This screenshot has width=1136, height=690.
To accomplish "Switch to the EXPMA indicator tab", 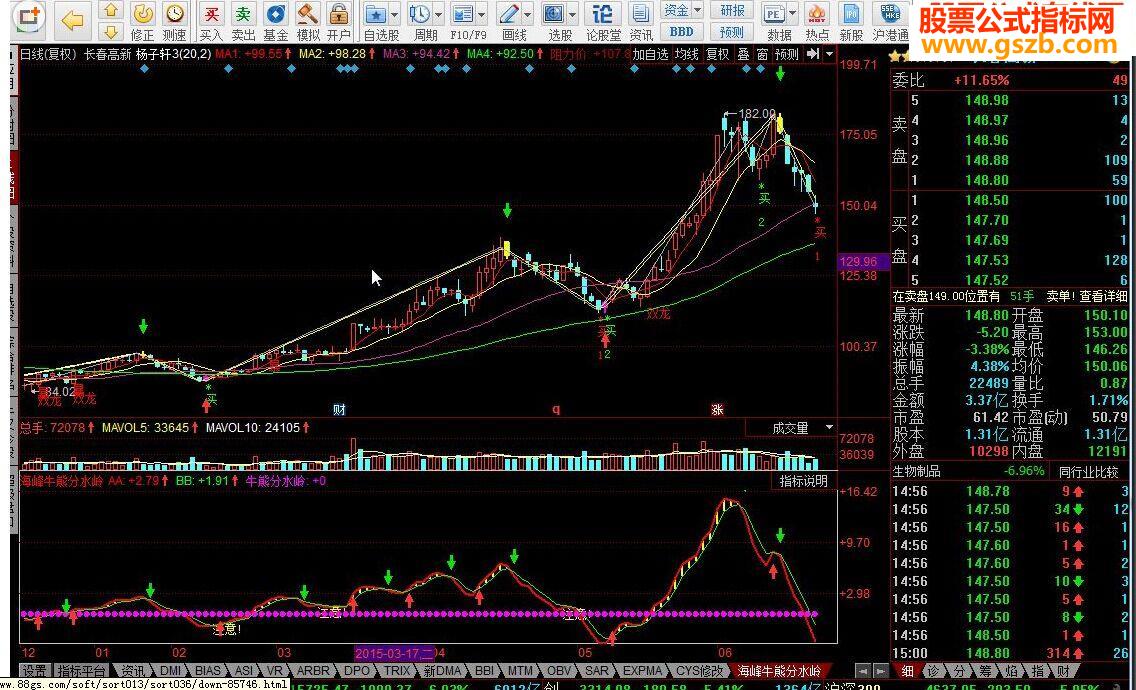I will [x=643, y=670].
